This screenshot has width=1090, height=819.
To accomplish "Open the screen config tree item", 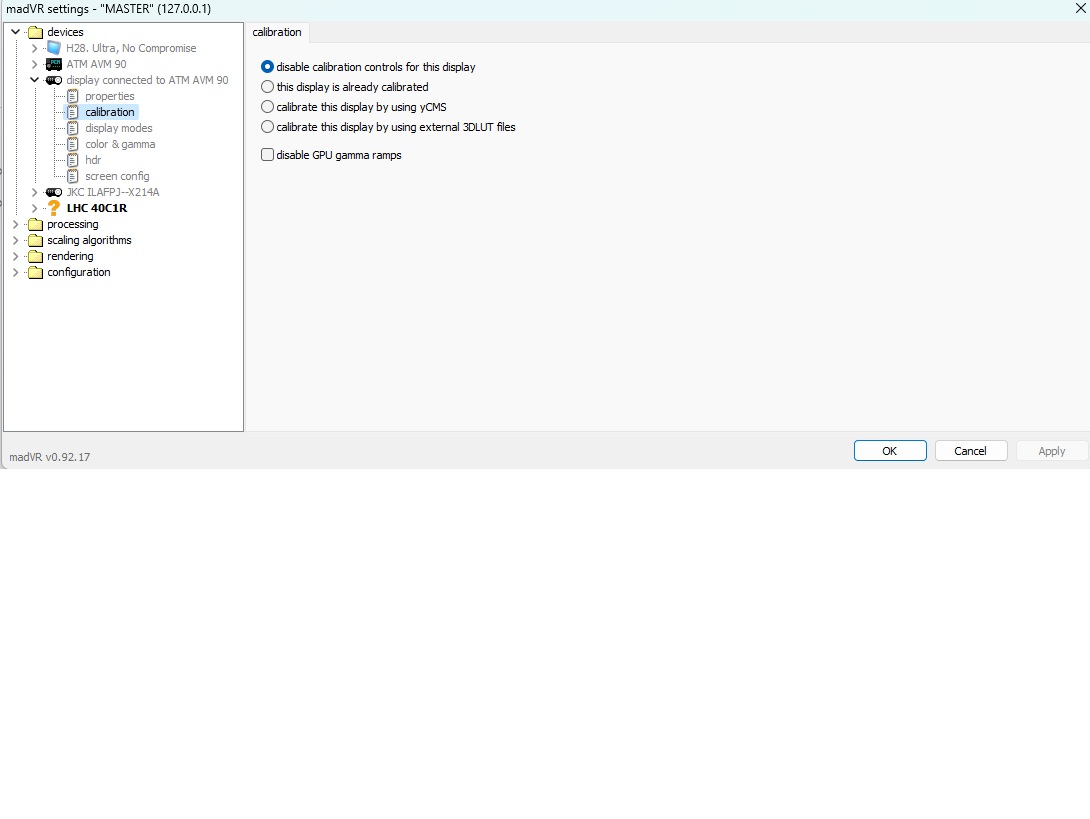I will point(117,176).
